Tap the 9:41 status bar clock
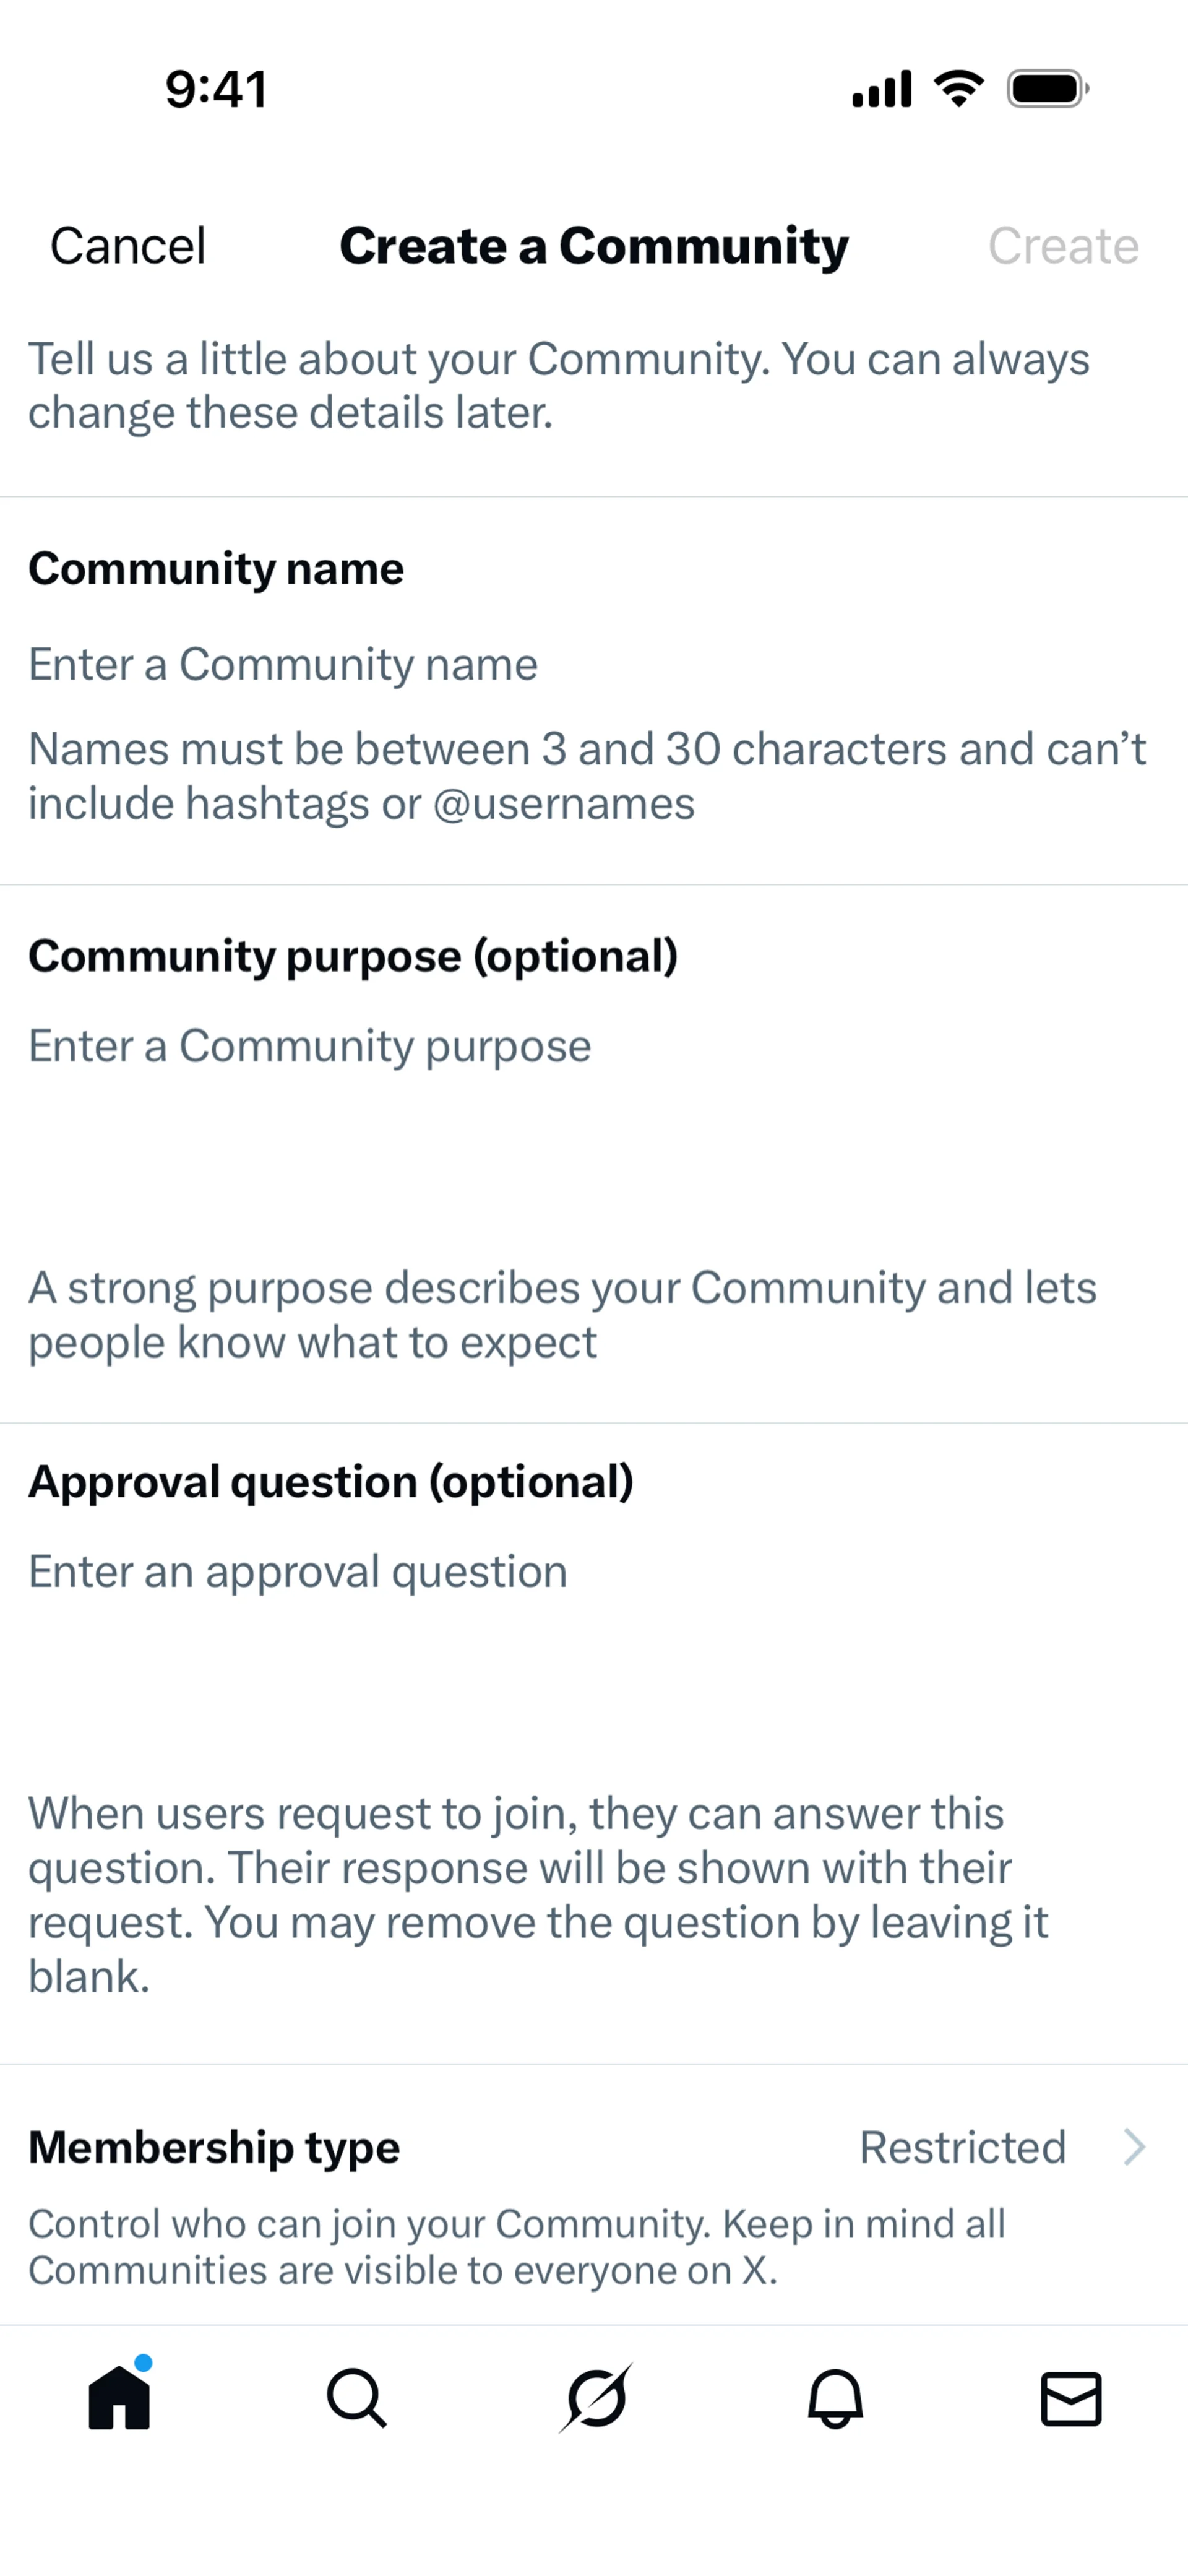 click(x=216, y=89)
